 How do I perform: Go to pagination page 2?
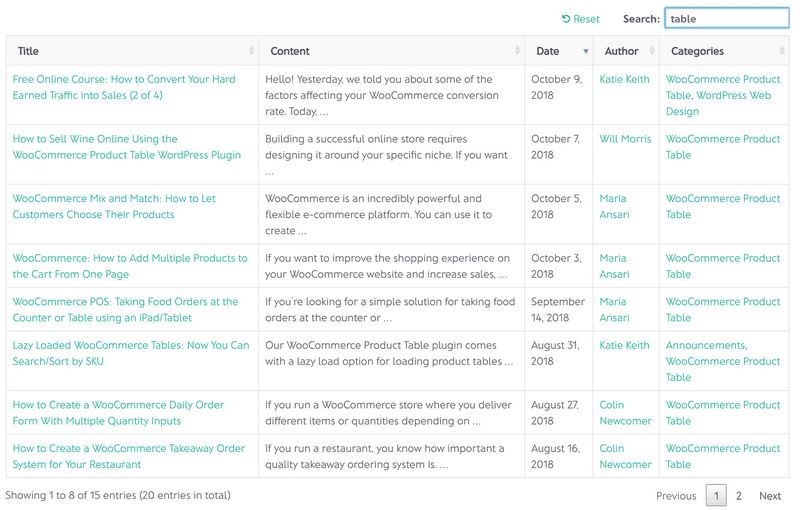(x=739, y=496)
